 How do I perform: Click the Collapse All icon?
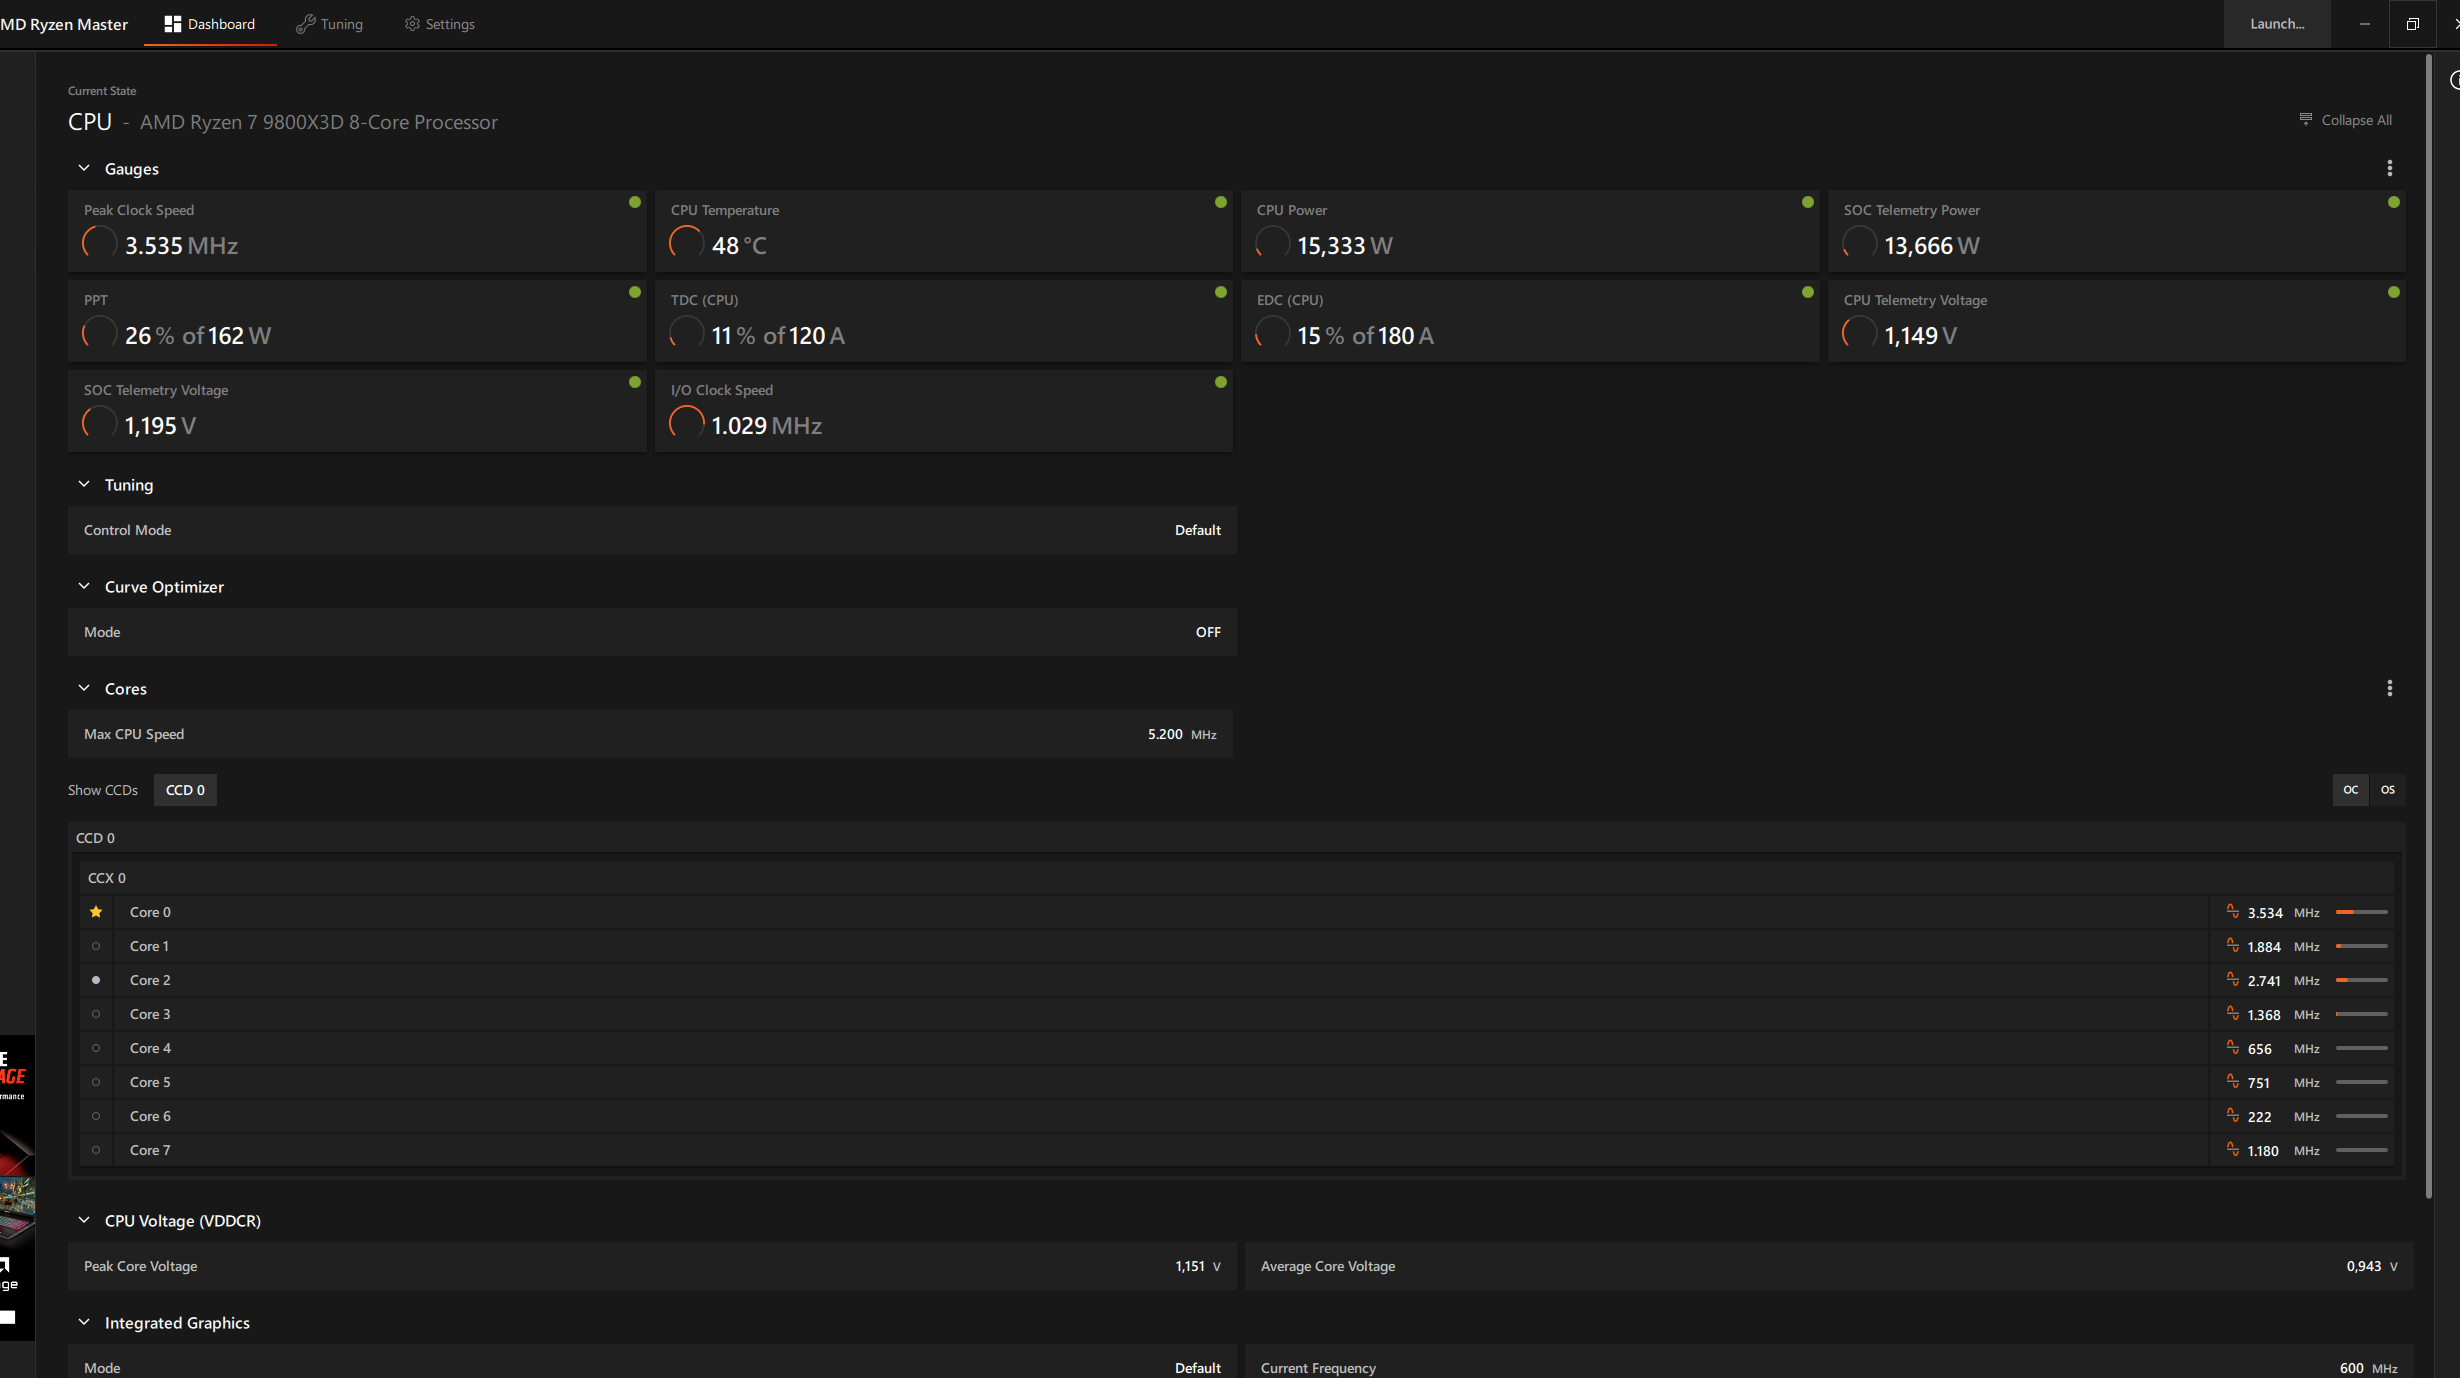2305,119
